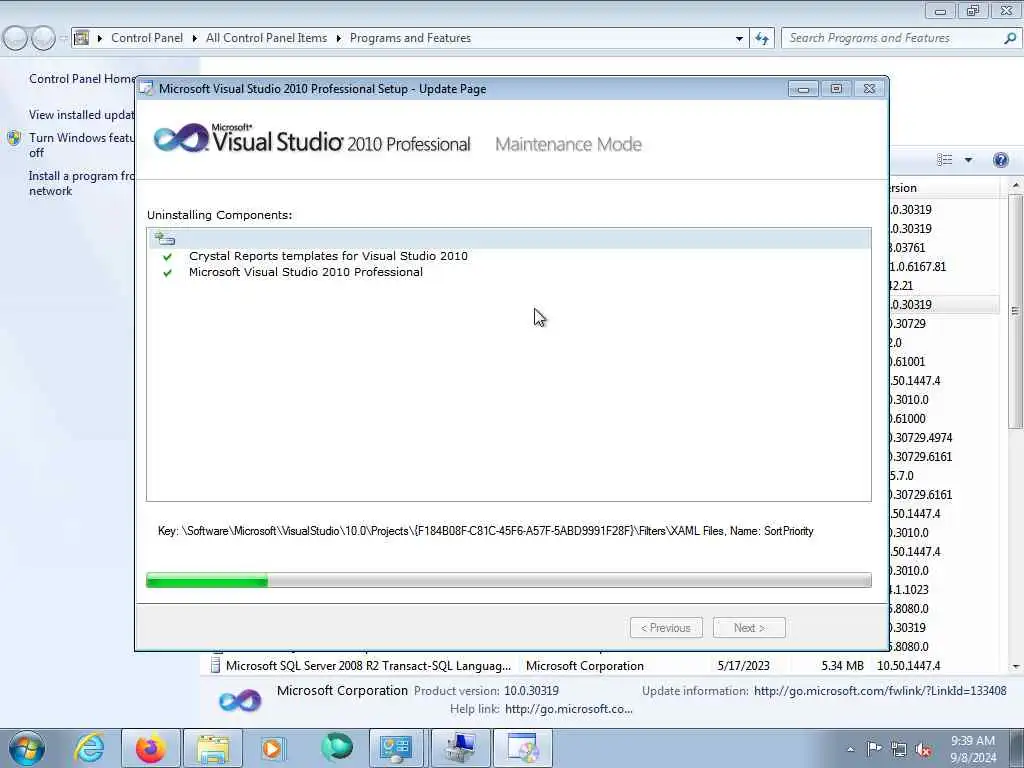Open the Windows Start menu orb
Viewport: 1024px width, 768px height.
(27, 748)
